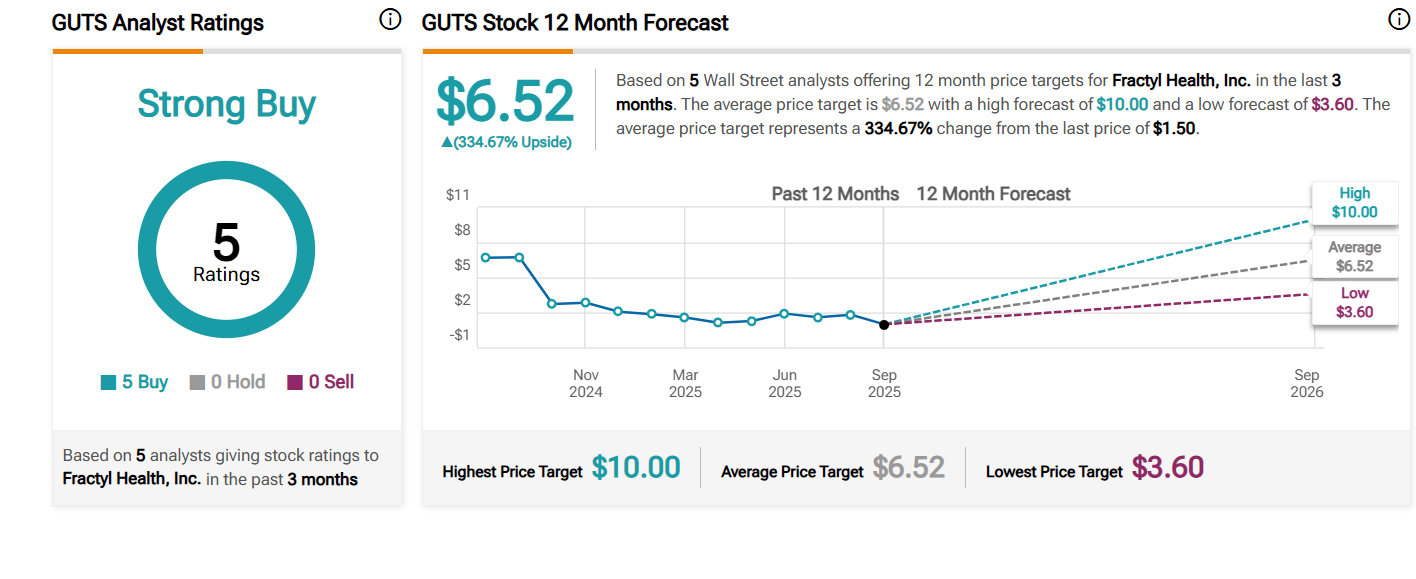Open the info icon beside 12 Month Forecast heading
Screen dimensions: 1416x579
(1399, 20)
